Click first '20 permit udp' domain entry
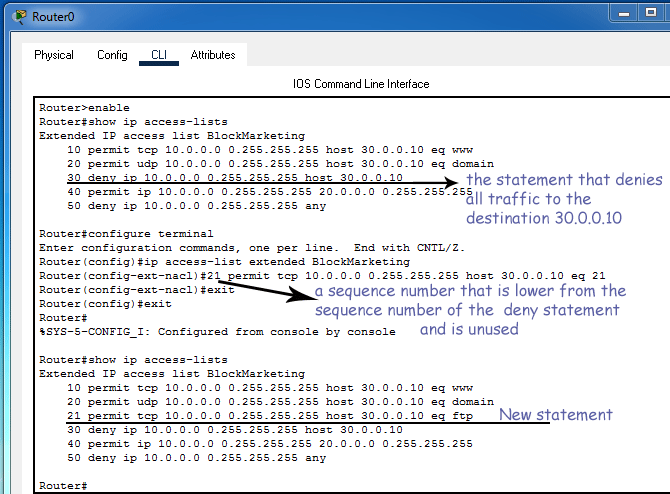Viewport: 670px width, 494px height. coord(280,164)
